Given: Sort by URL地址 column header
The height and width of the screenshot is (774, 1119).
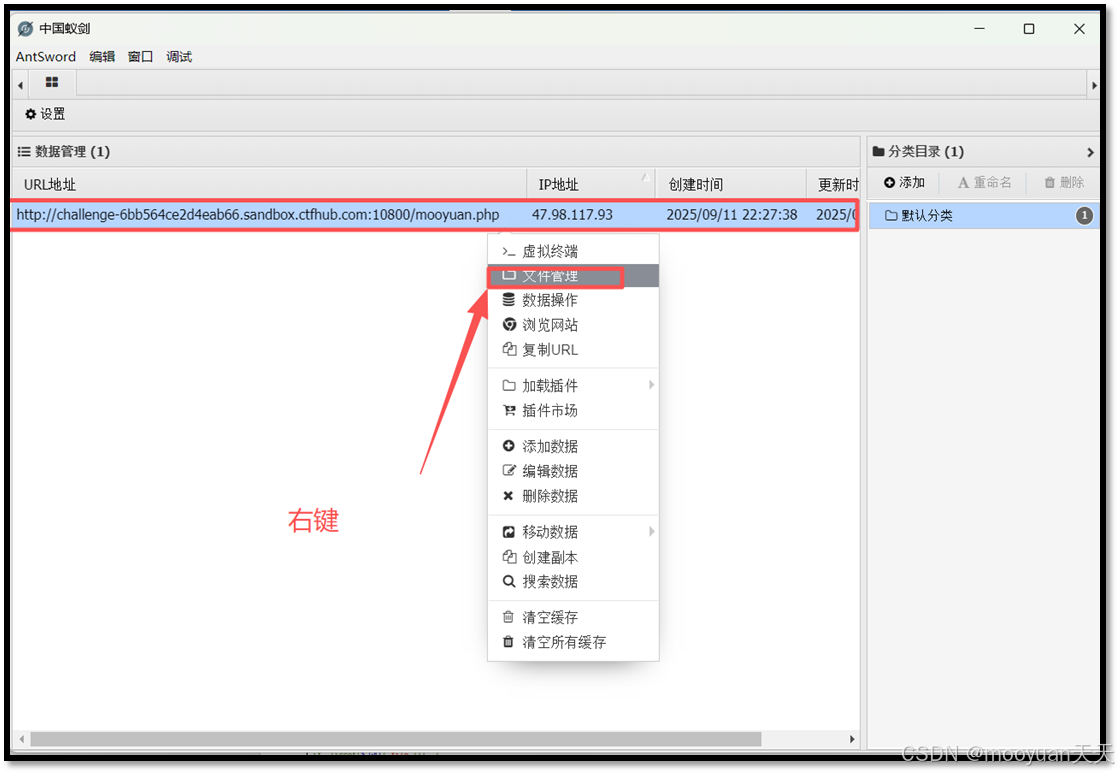Looking at the screenshot, I should (x=270, y=185).
